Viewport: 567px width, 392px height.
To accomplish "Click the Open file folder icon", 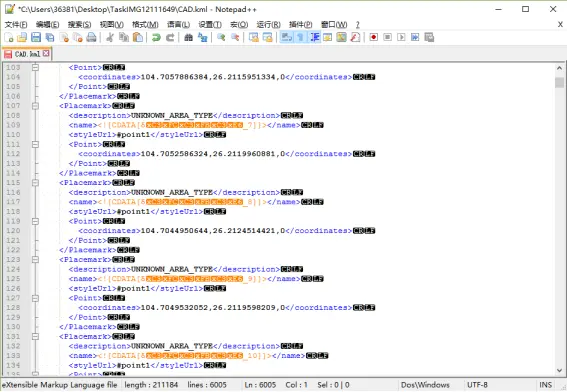I will click(22, 37).
